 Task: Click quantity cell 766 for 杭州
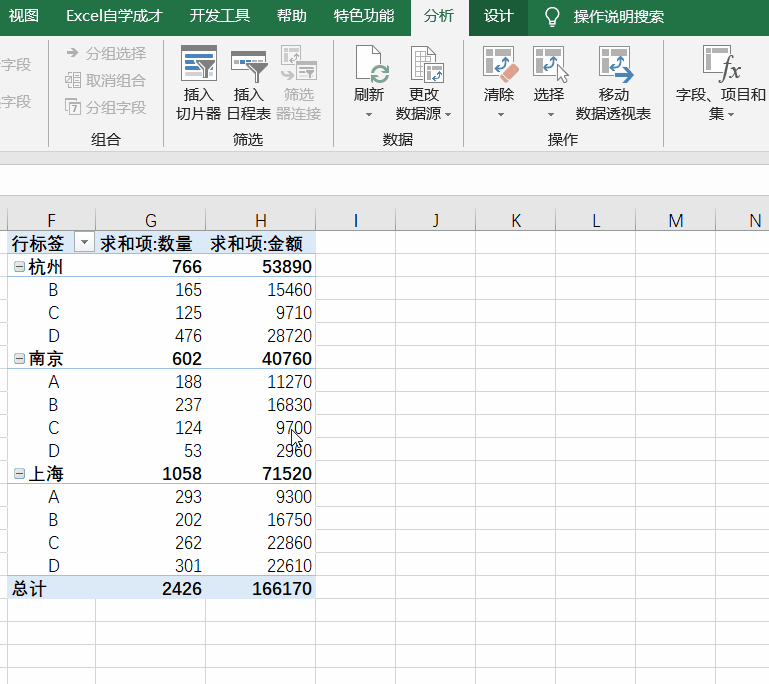(x=151, y=266)
